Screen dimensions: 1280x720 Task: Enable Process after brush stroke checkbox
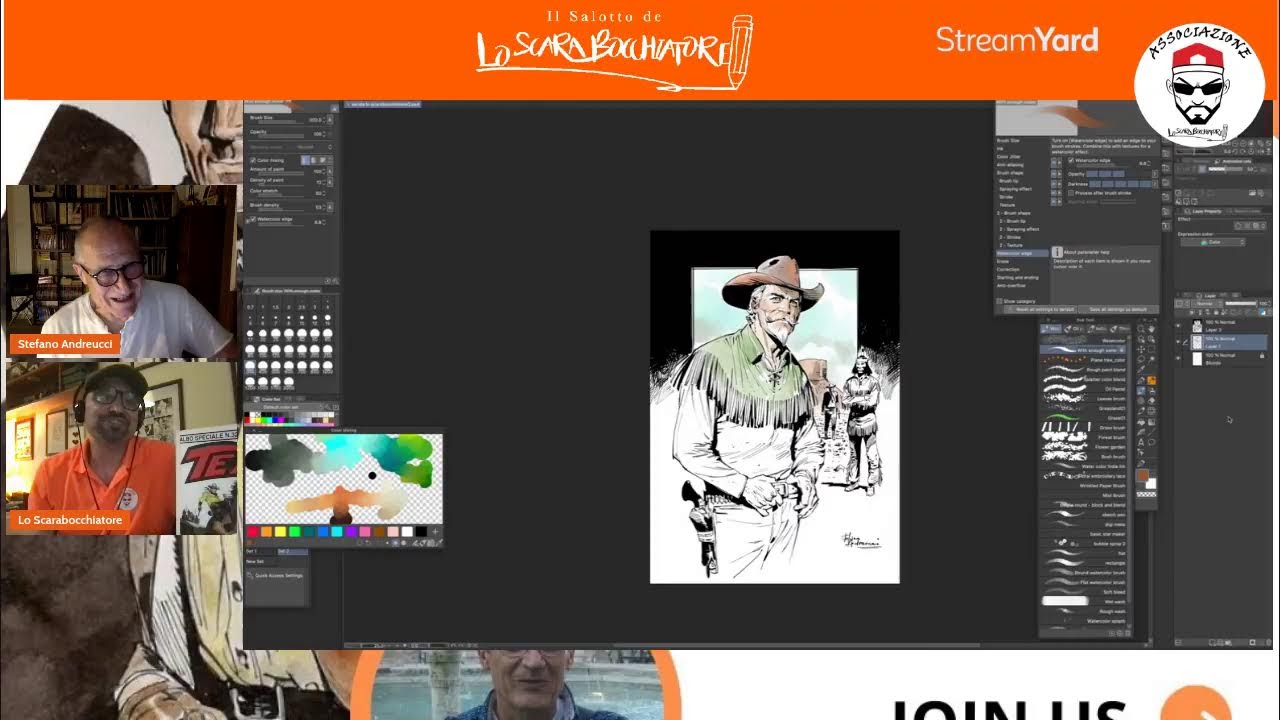1071,193
